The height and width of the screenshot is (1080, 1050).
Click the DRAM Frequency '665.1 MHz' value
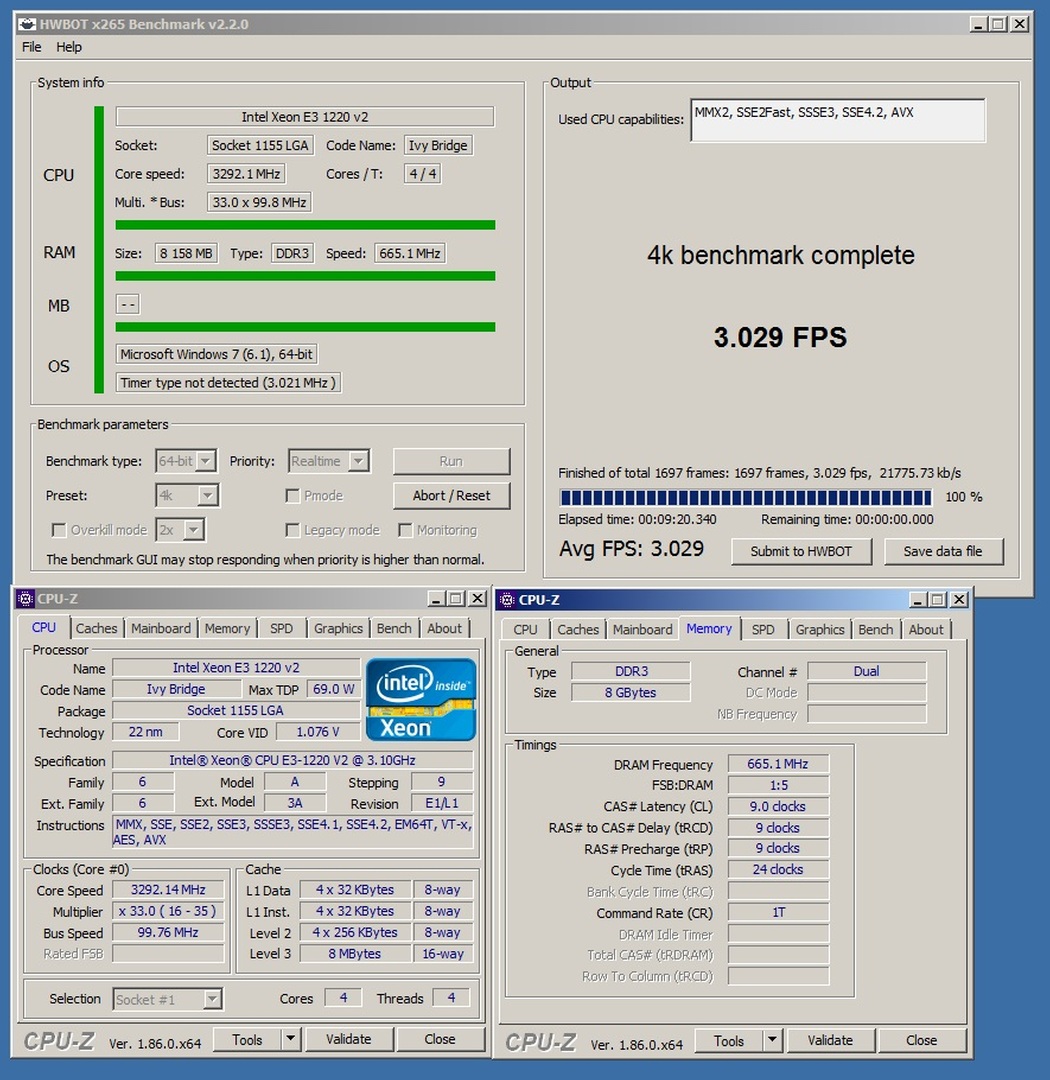pyautogui.click(x=778, y=764)
